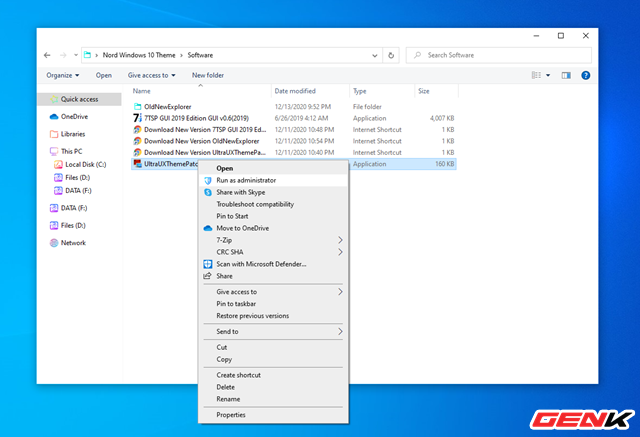Image resolution: width=640 pixels, height=437 pixels.
Task: Expand Give access to context submenu
Action: (x=273, y=292)
